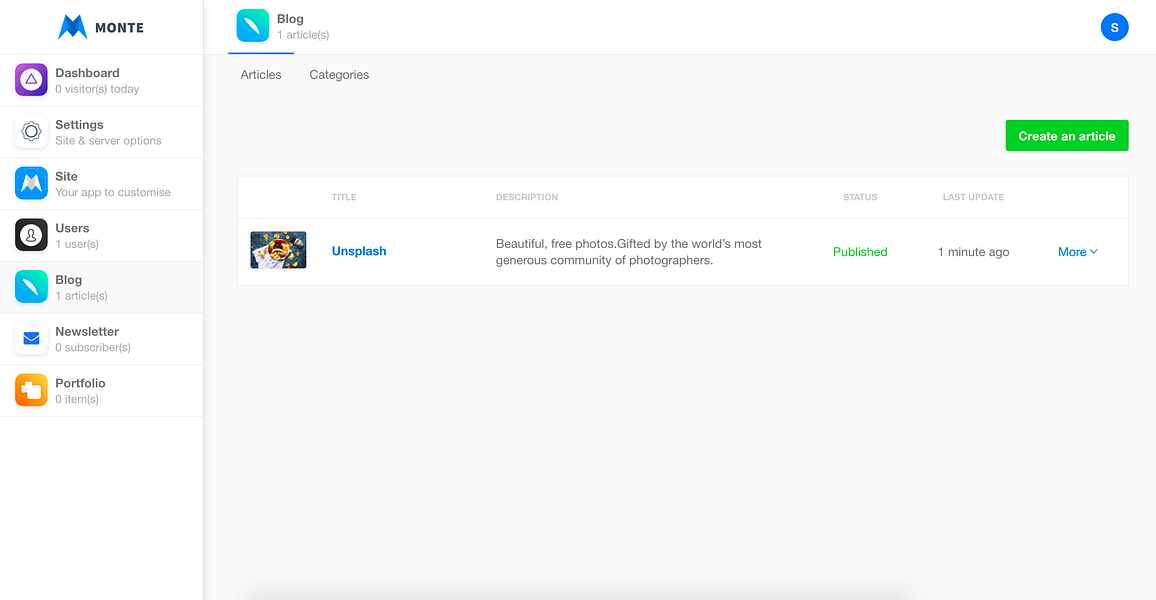The width and height of the screenshot is (1156, 600).
Task: Click the Blog title in page header
Action: (x=290, y=19)
